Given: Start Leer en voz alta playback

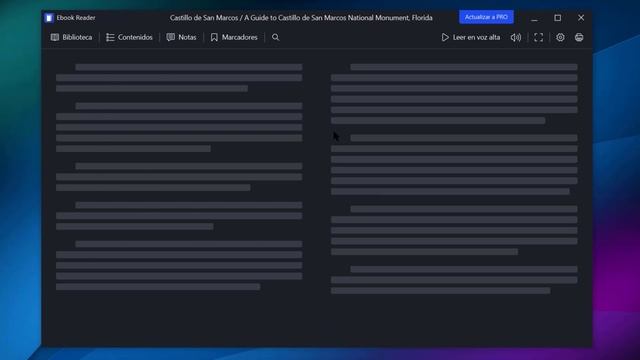Looking at the screenshot, I should coord(470,37).
